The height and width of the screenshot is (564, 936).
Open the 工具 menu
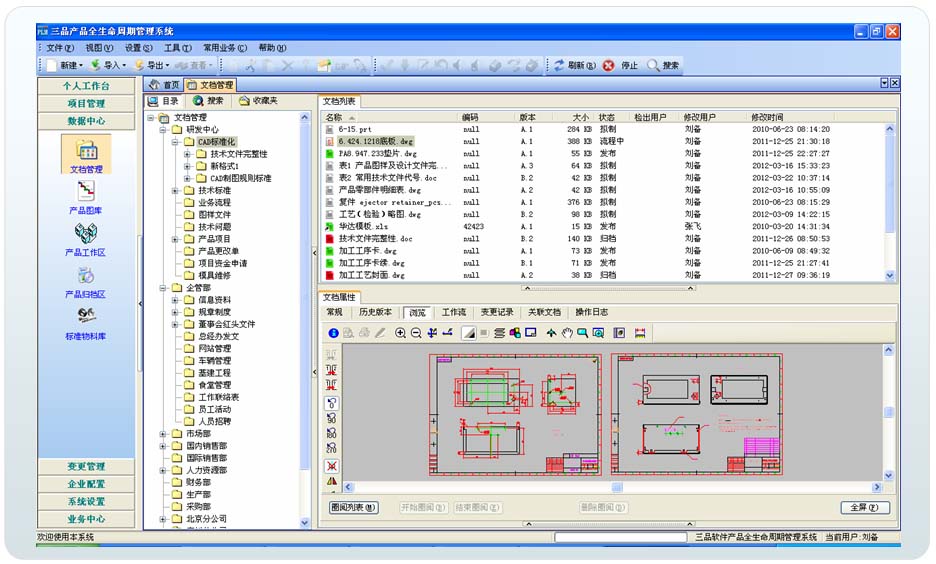tap(178, 47)
